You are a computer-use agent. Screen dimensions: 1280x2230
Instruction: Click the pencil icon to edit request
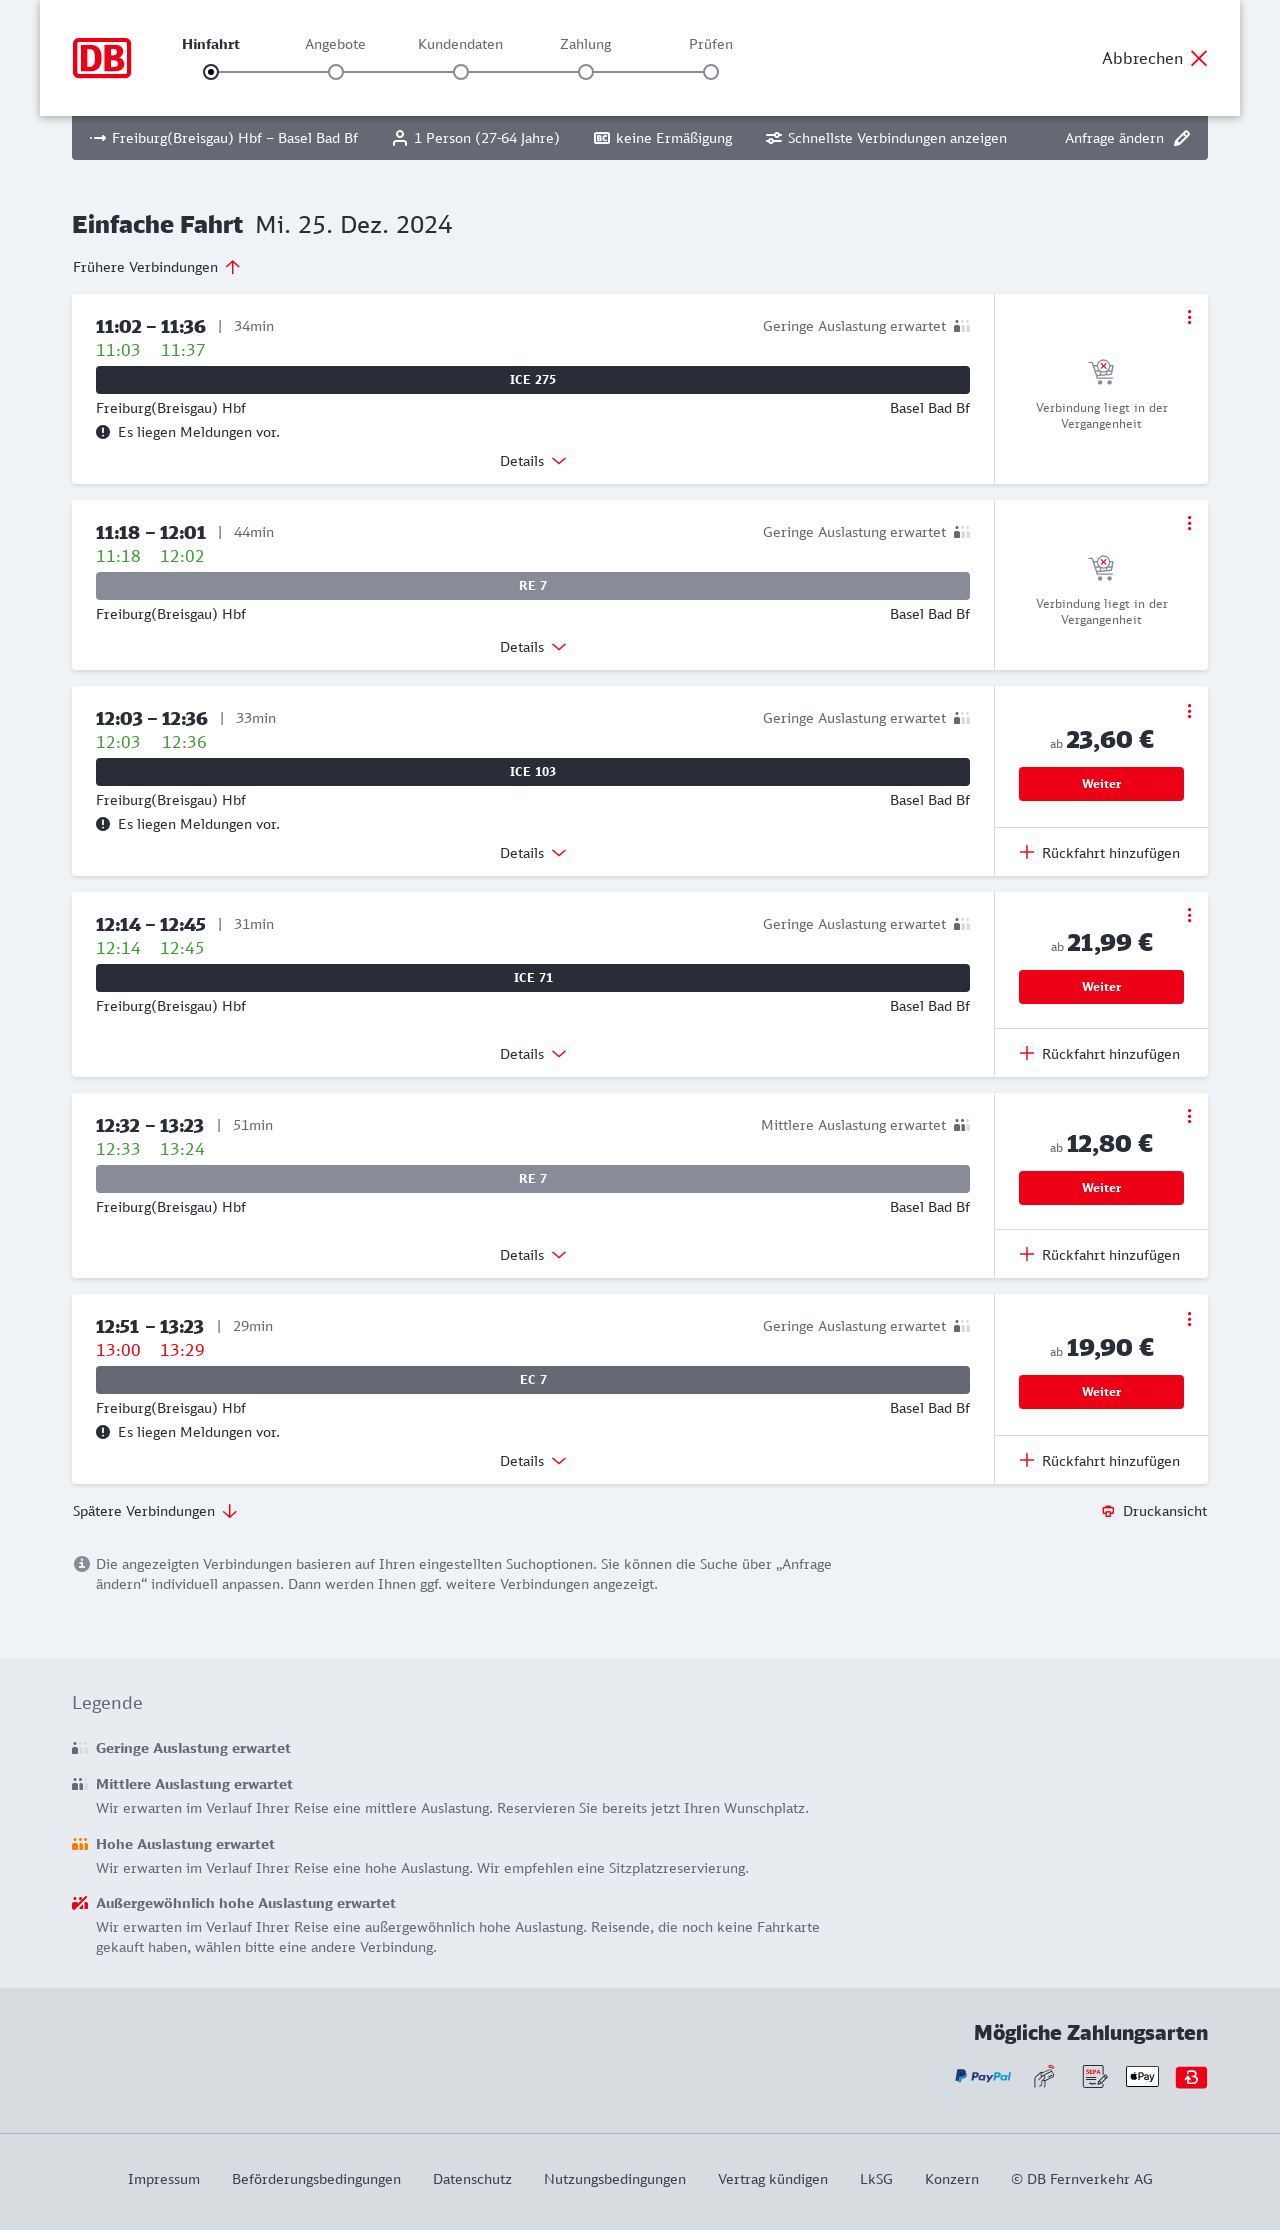(x=1182, y=138)
